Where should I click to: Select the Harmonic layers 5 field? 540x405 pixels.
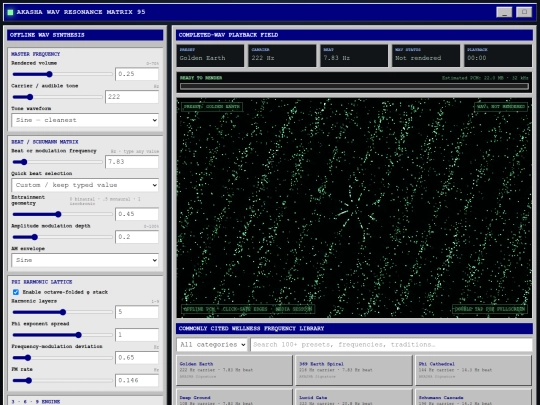pyautogui.click(x=137, y=312)
